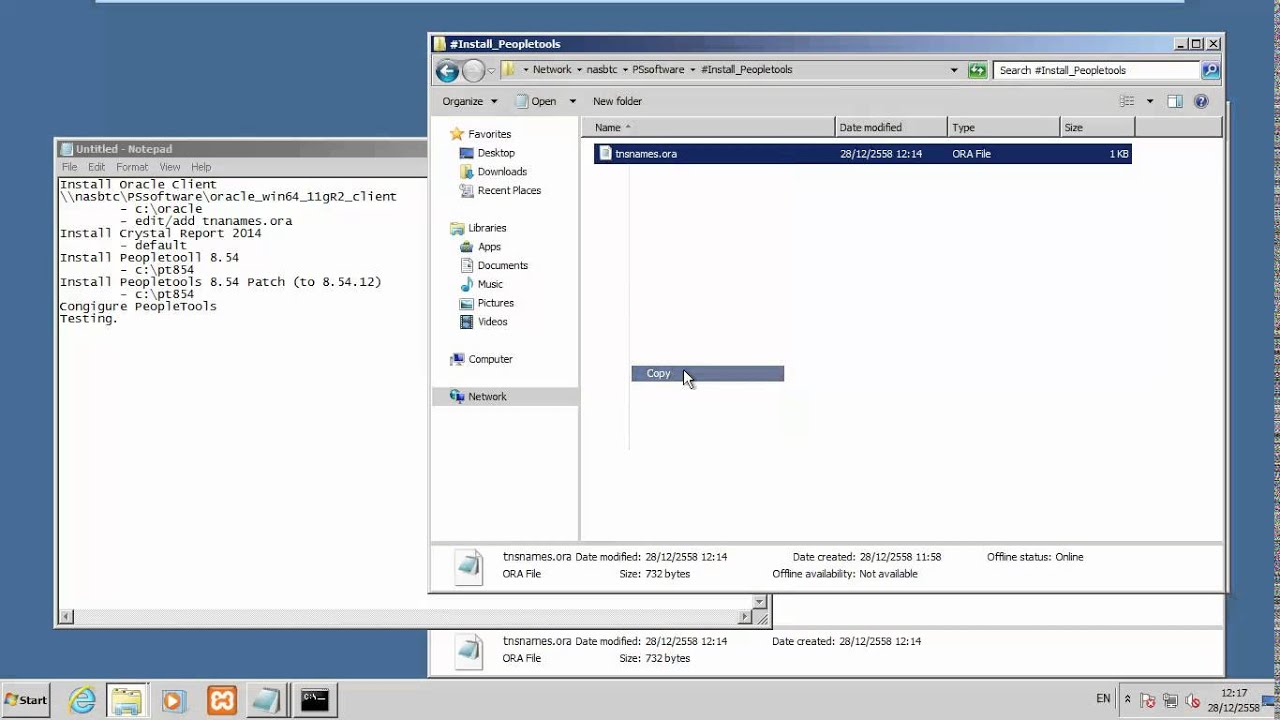
Task: Click the Windows Start button
Action: click(27, 700)
